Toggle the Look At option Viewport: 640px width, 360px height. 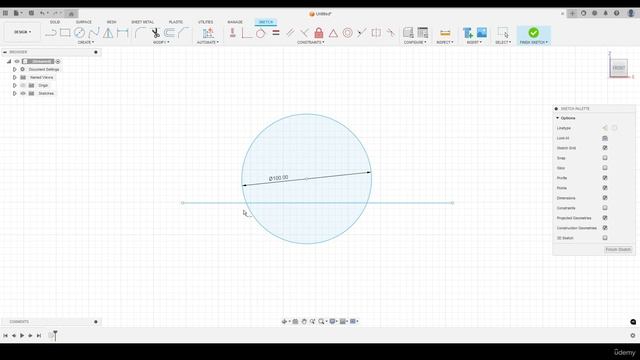pos(605,138)
